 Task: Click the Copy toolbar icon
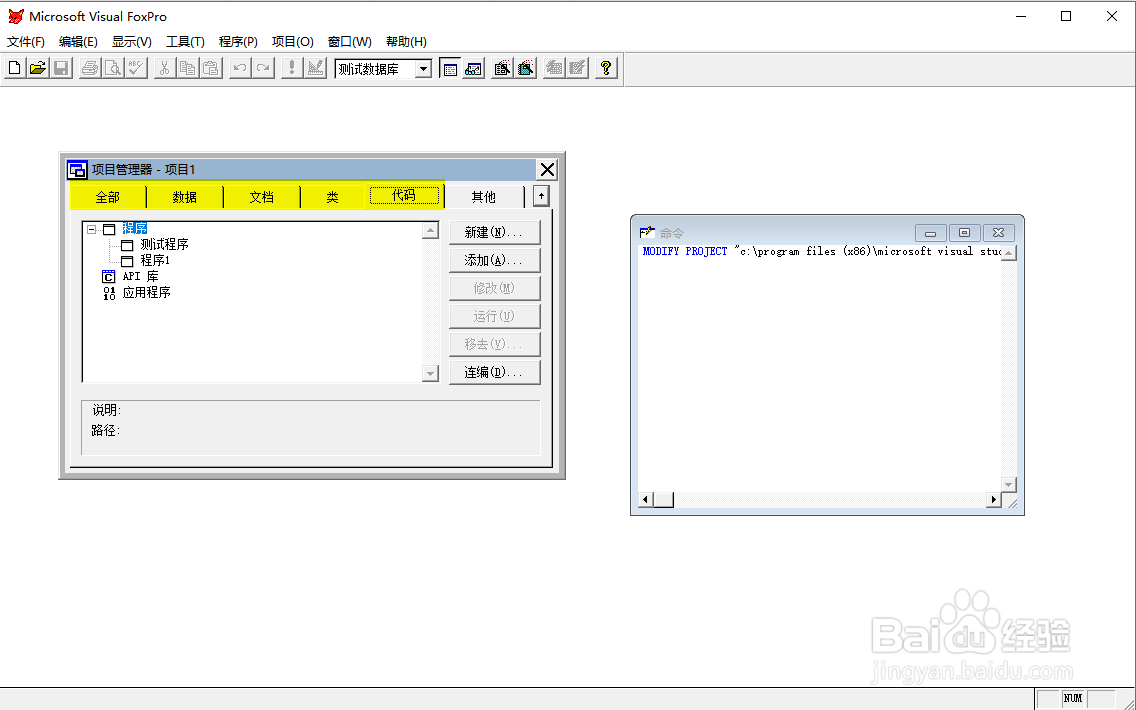tap(188, 68)
